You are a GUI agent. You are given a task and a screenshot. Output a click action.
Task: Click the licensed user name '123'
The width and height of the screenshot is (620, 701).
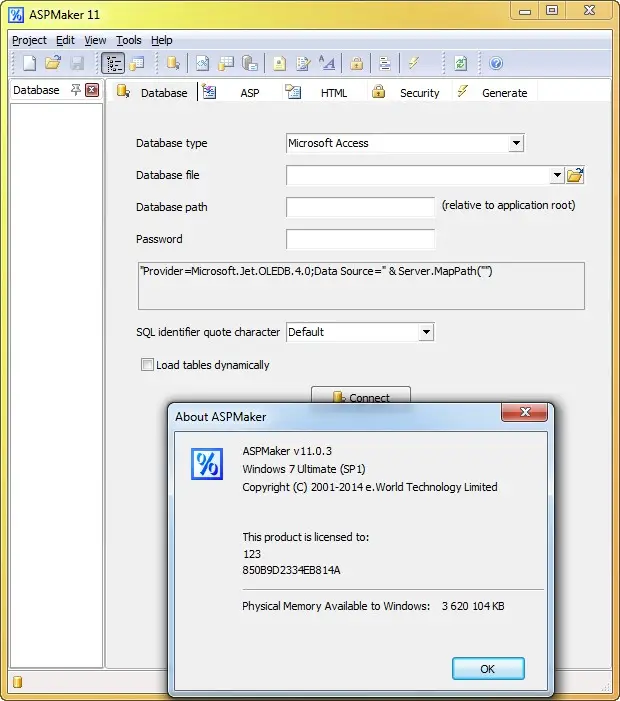tap(252, 554)
